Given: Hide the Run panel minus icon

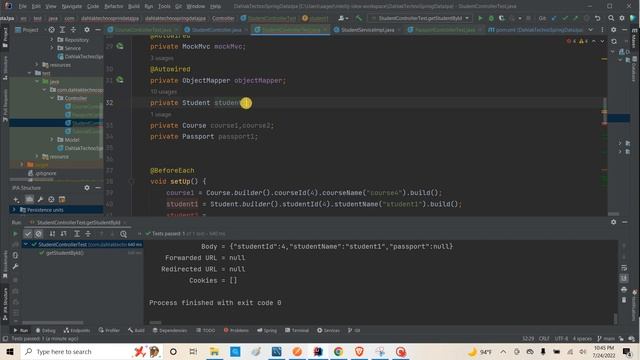Looking at the screenshot, I should (x=624, y=222).
